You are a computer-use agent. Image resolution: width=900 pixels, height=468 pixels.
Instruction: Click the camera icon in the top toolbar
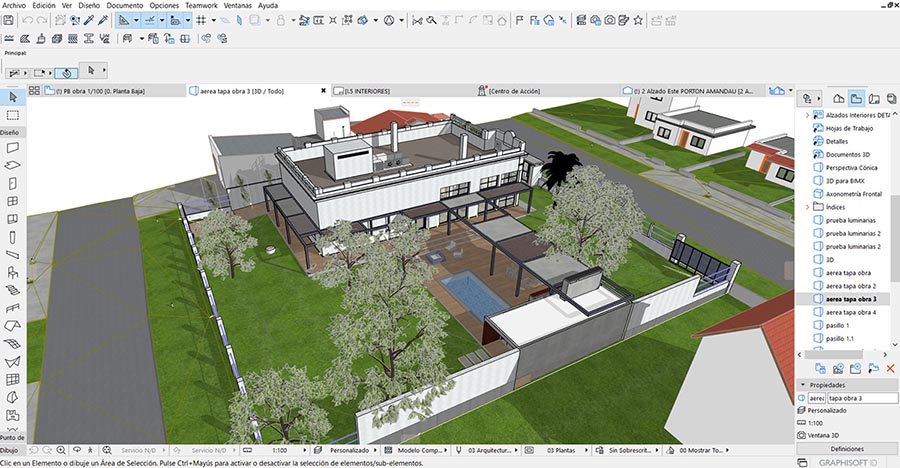608,20
